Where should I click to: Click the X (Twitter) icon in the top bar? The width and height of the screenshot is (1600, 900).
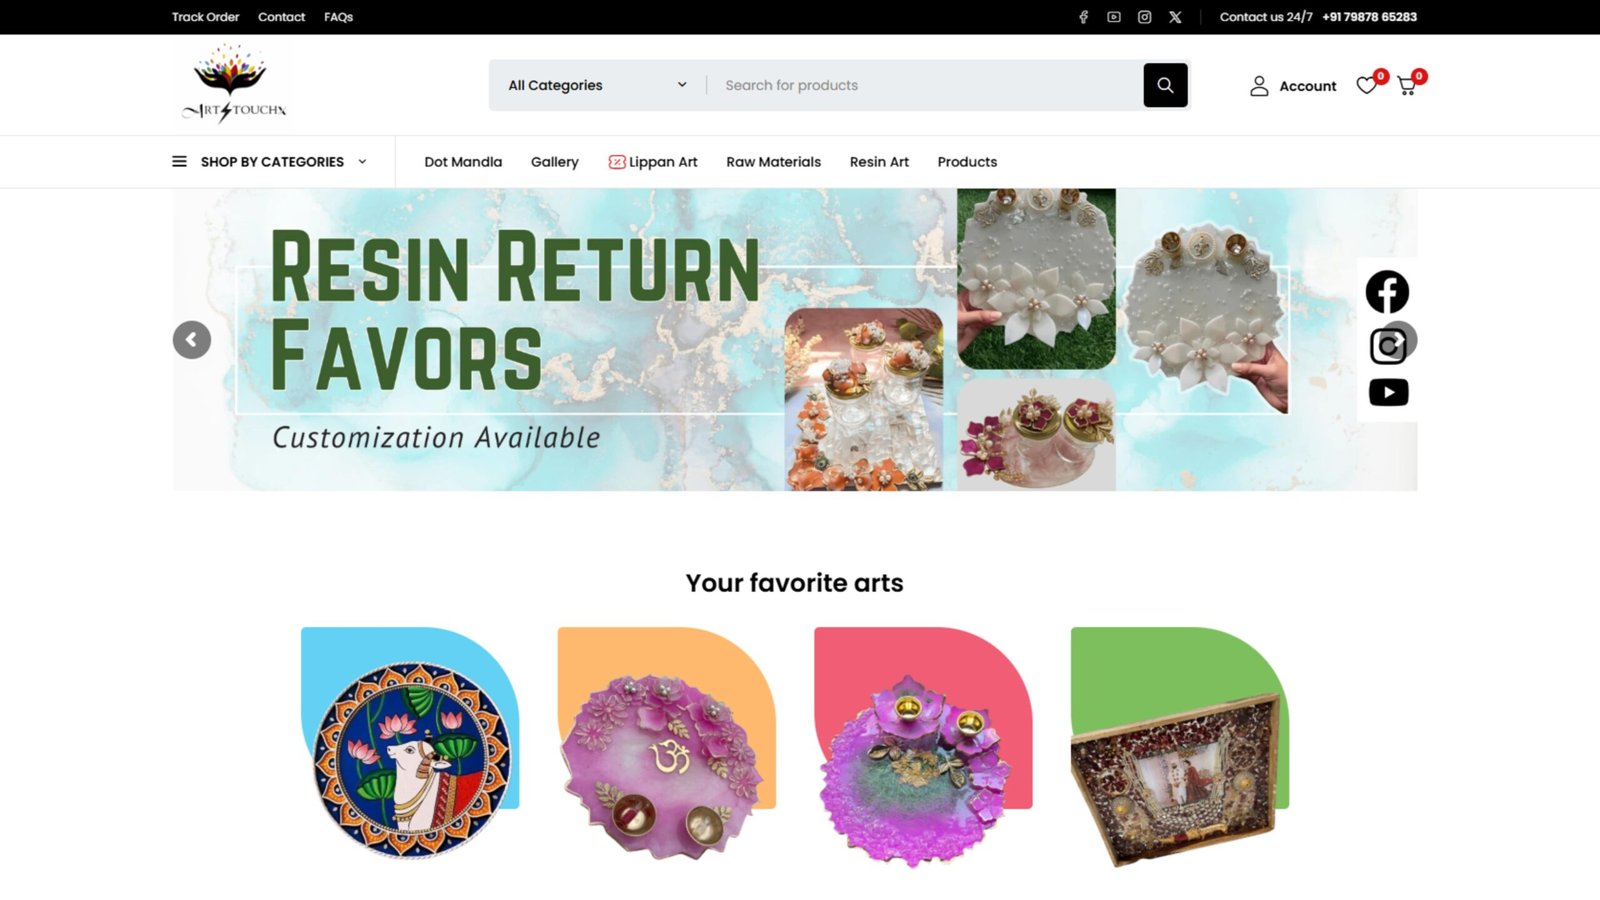pyautogui.click(x=1175, y=17)
